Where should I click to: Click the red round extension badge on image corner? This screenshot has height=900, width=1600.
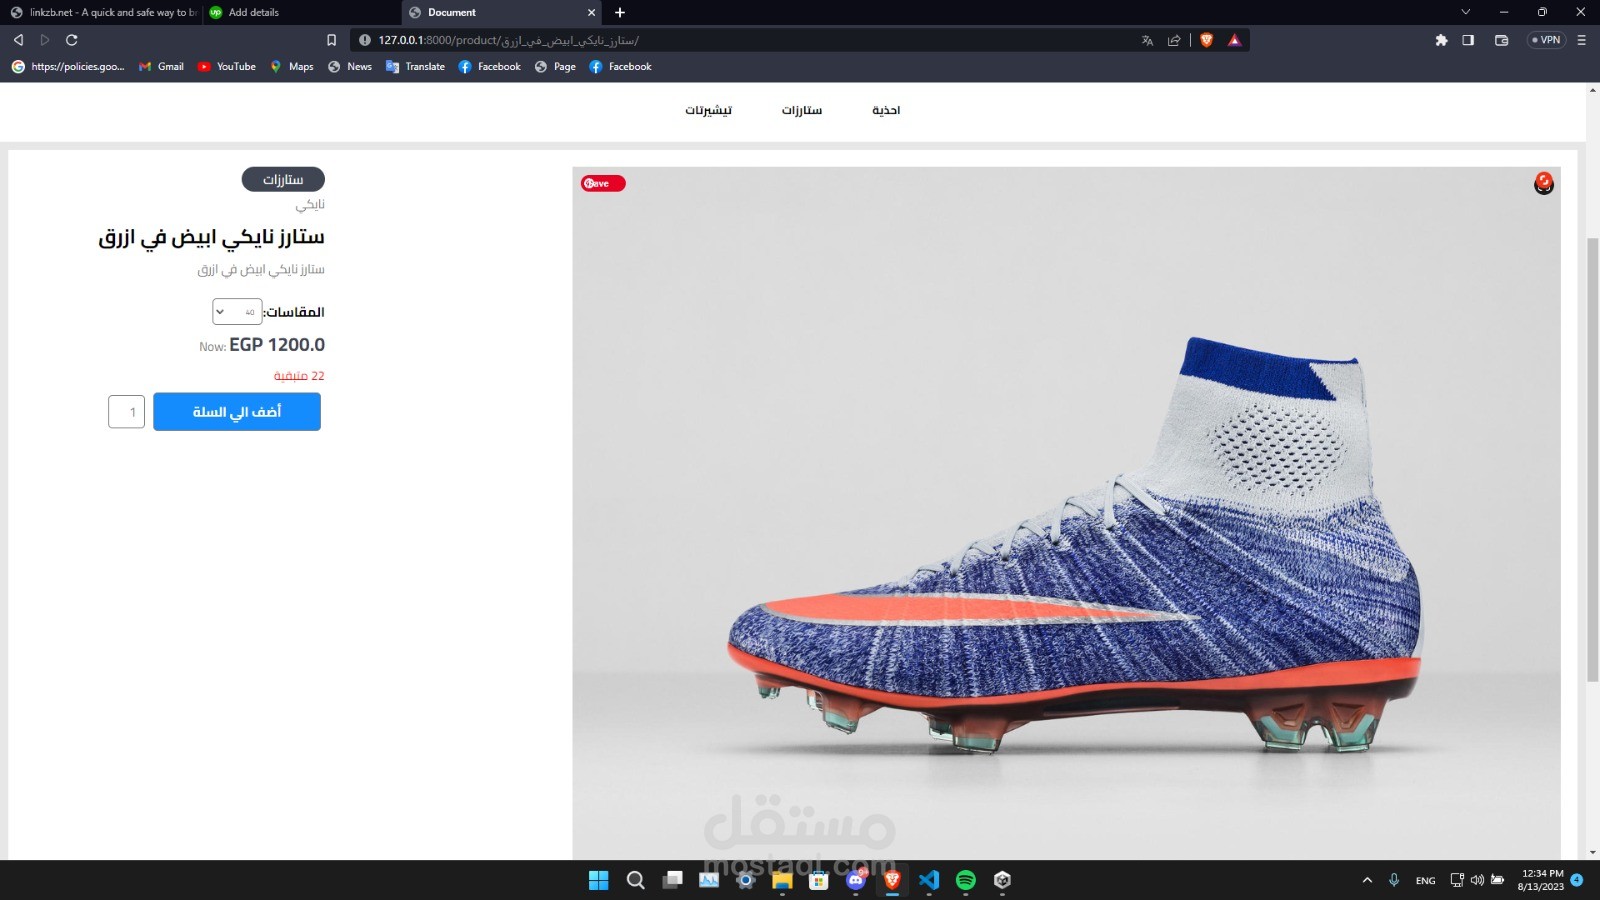click(1544, 183)
